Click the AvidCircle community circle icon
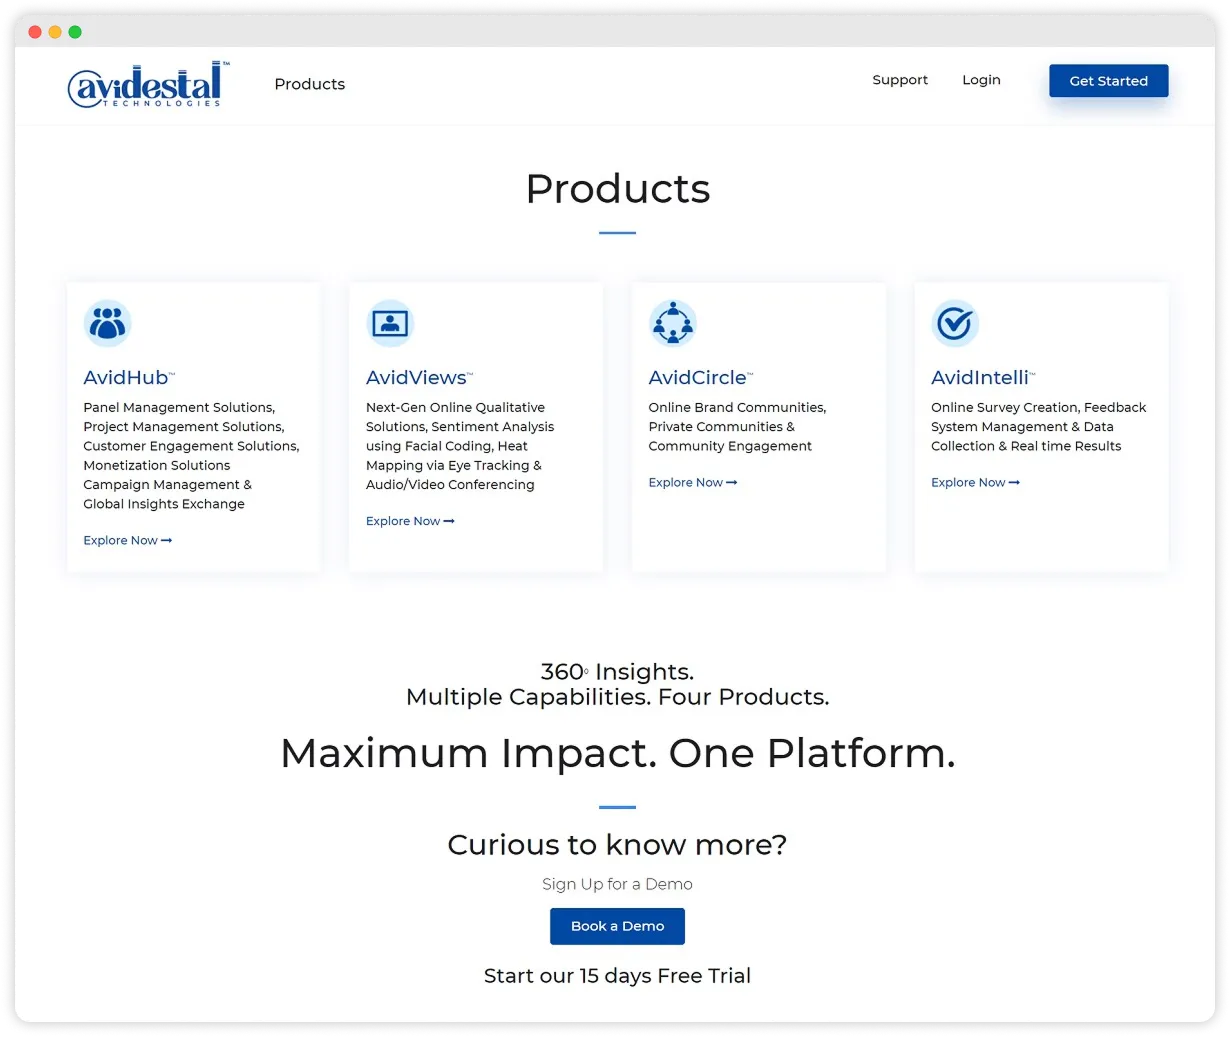The height and width of the screenshot is (1037, 1230). [673, 323]
